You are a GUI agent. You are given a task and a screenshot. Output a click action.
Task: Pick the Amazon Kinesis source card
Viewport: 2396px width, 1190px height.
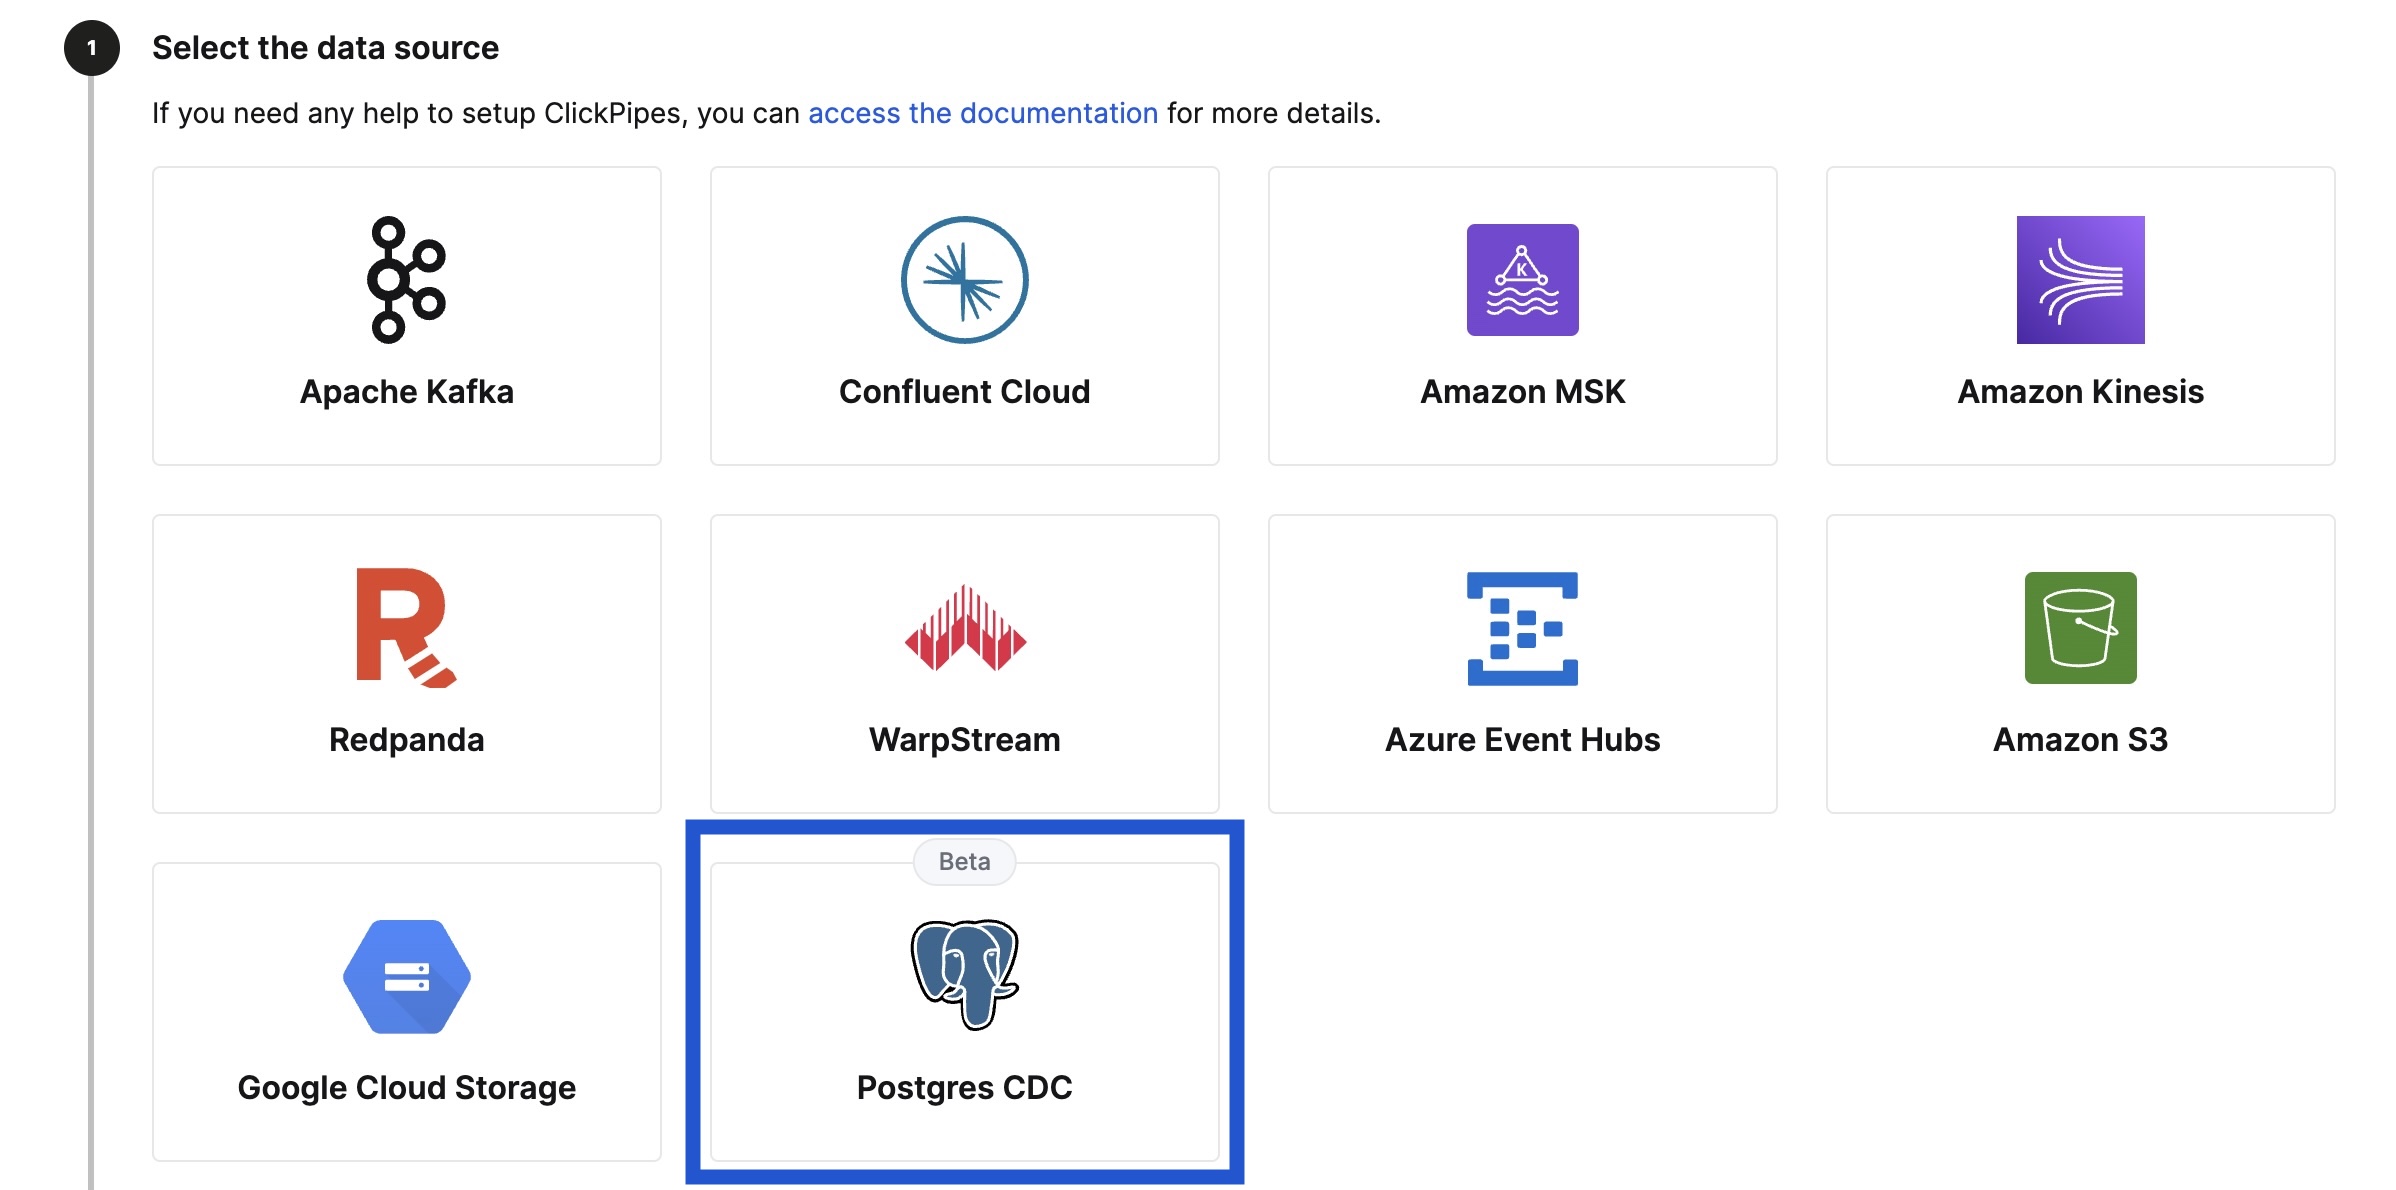[2079, 316]
